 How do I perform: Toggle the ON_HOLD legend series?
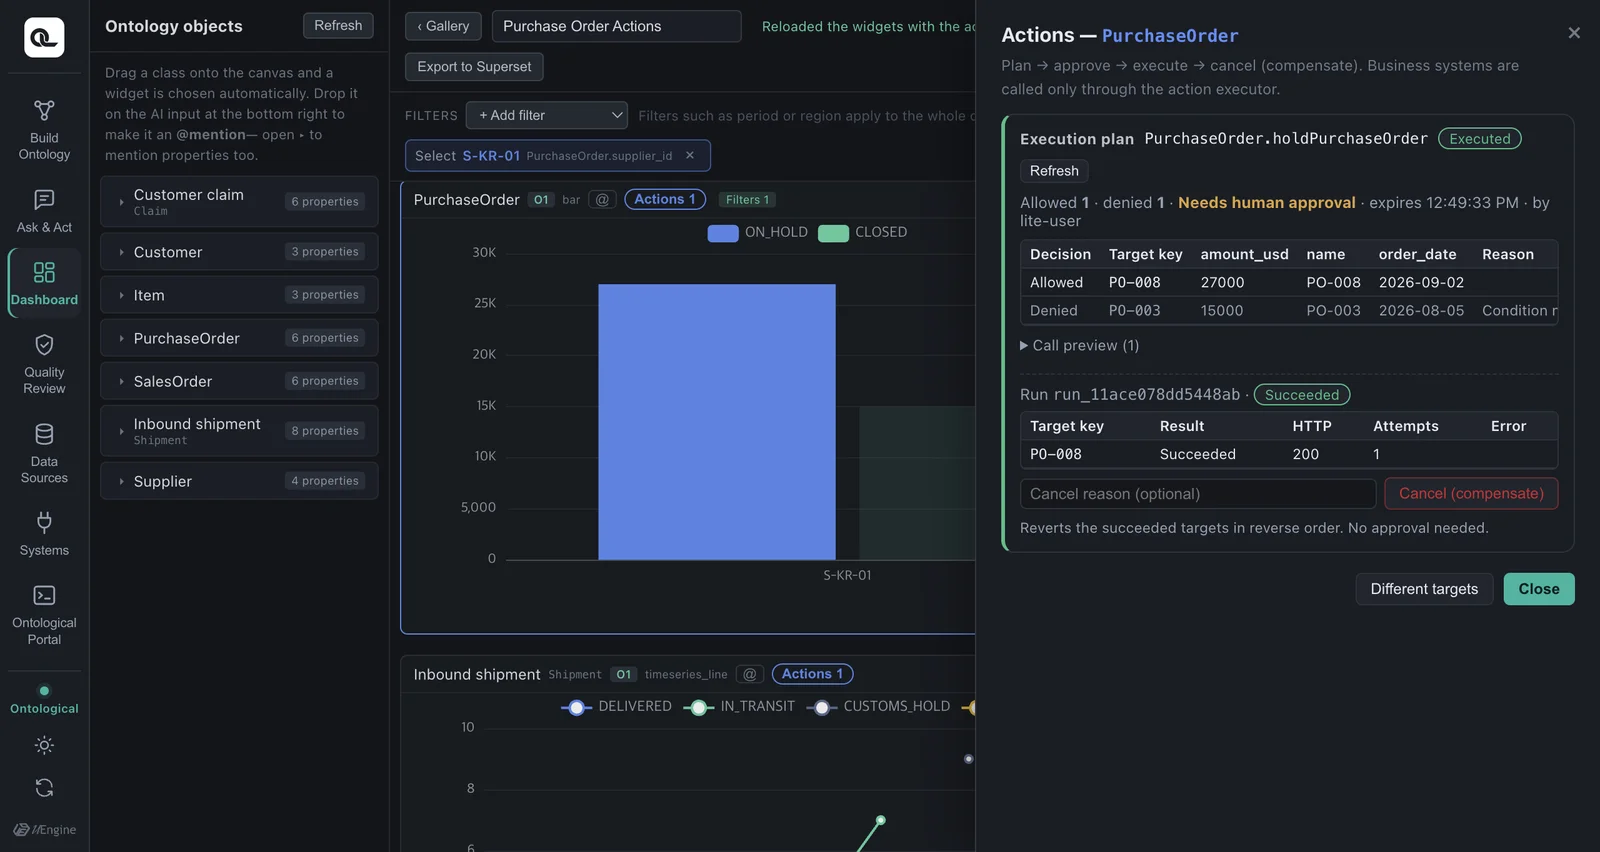click(x=757, y=232)
